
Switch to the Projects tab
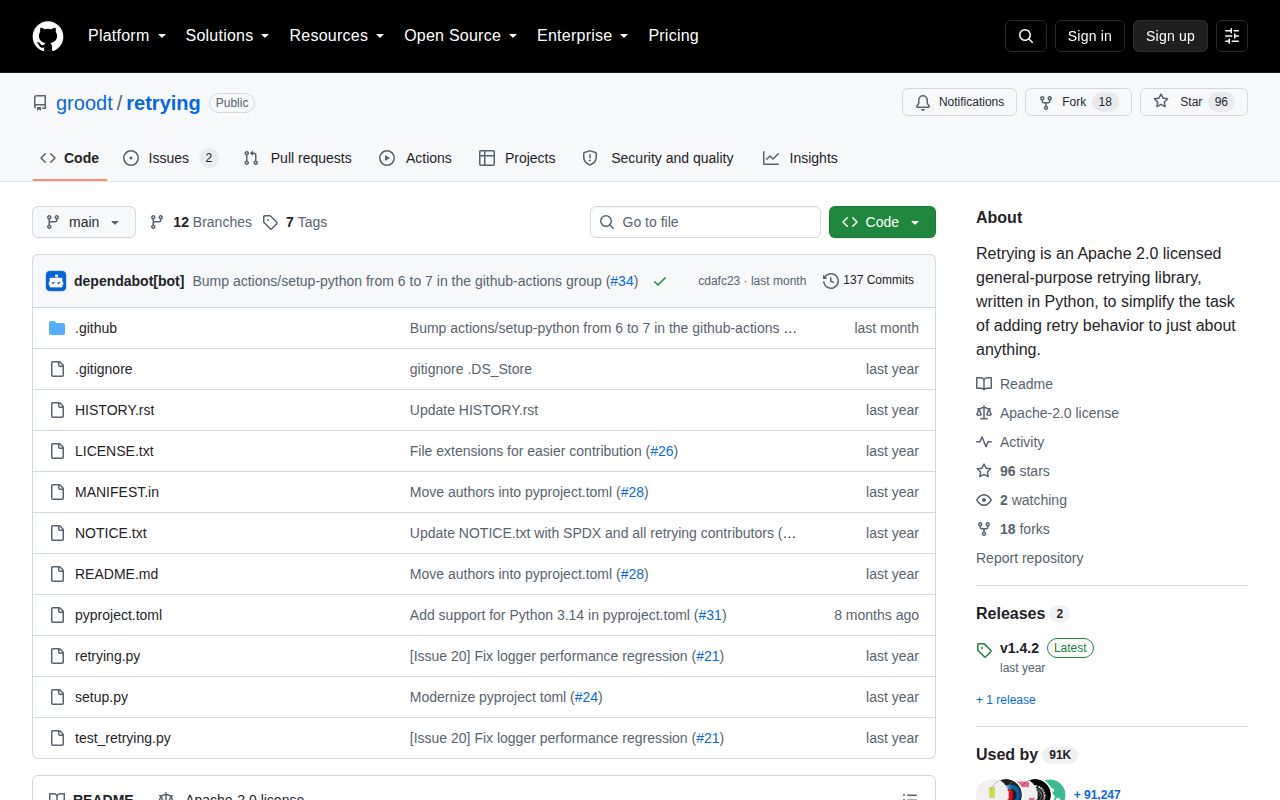(517, 158)
